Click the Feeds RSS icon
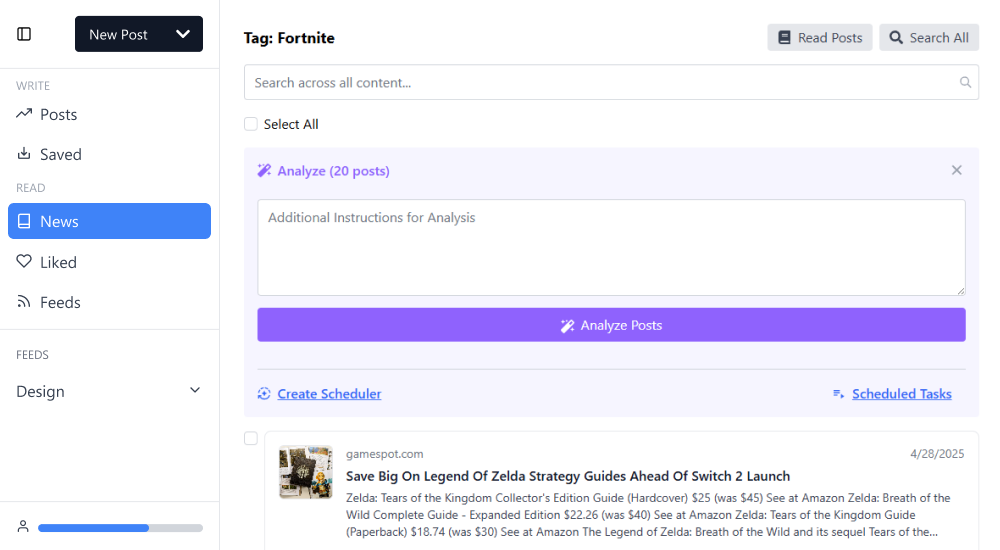 click(x=24, y=302)
